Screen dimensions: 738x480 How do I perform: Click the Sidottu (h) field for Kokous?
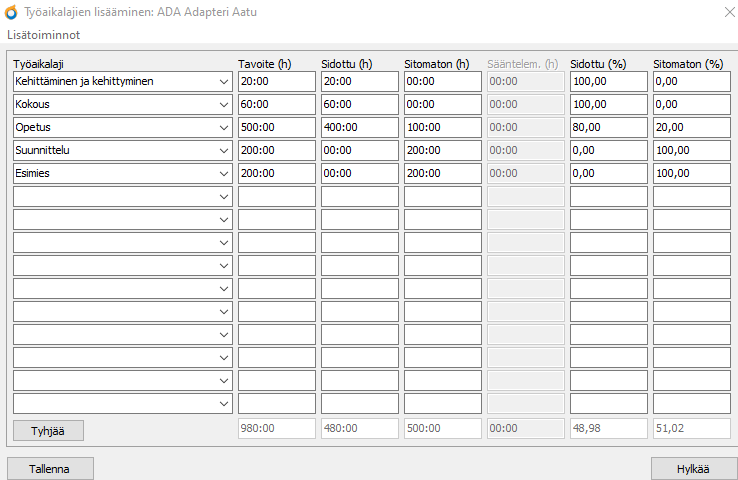(x=359, y=104)
